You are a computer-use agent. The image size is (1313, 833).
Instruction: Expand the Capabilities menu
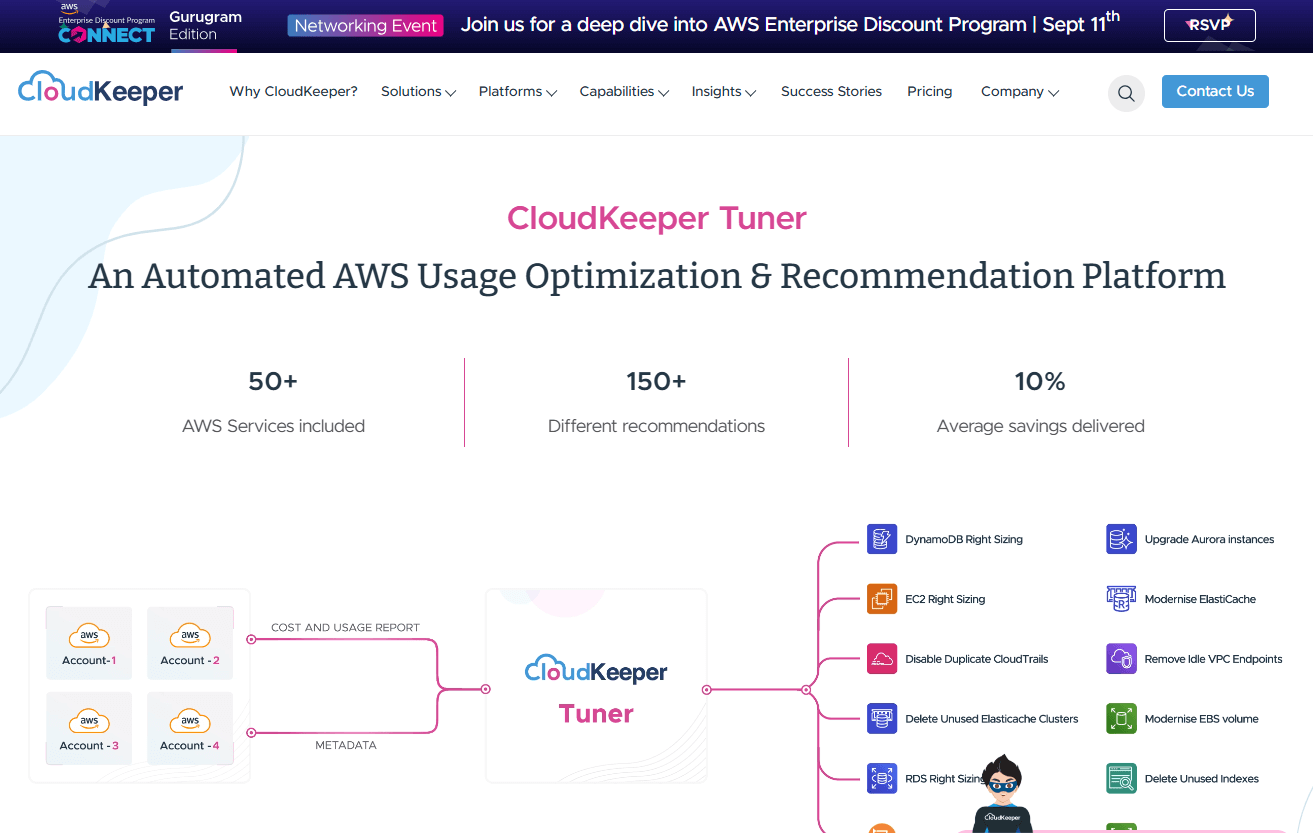pyautogui.click(x=624, y=92)
